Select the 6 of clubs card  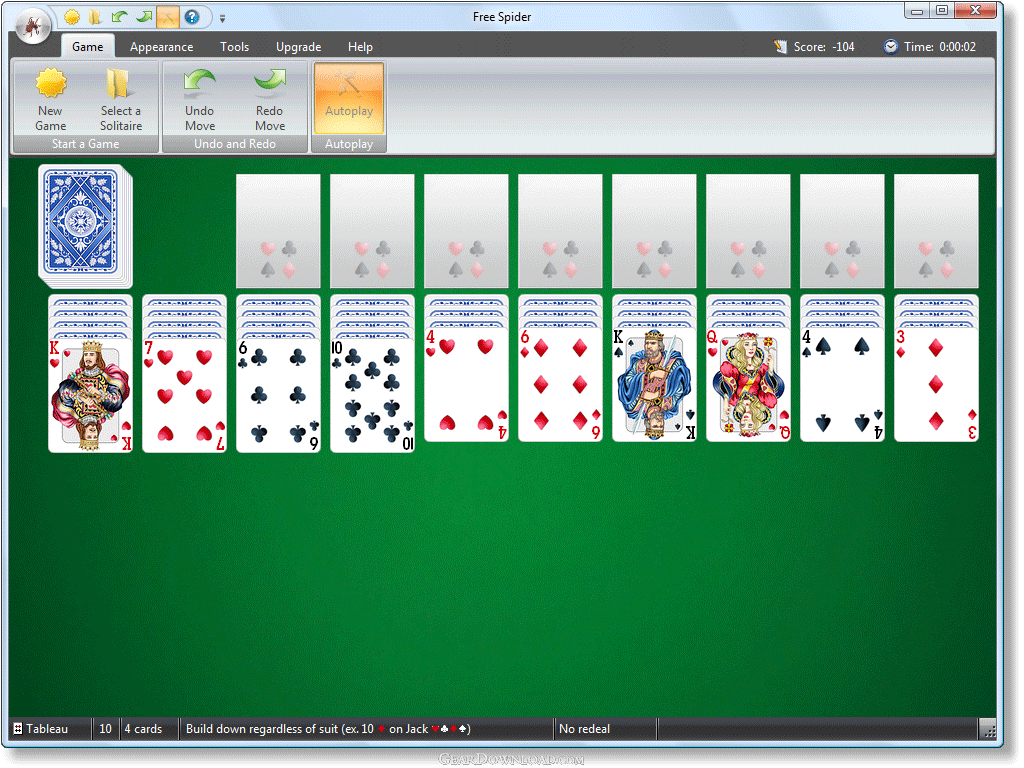(278, 394)
